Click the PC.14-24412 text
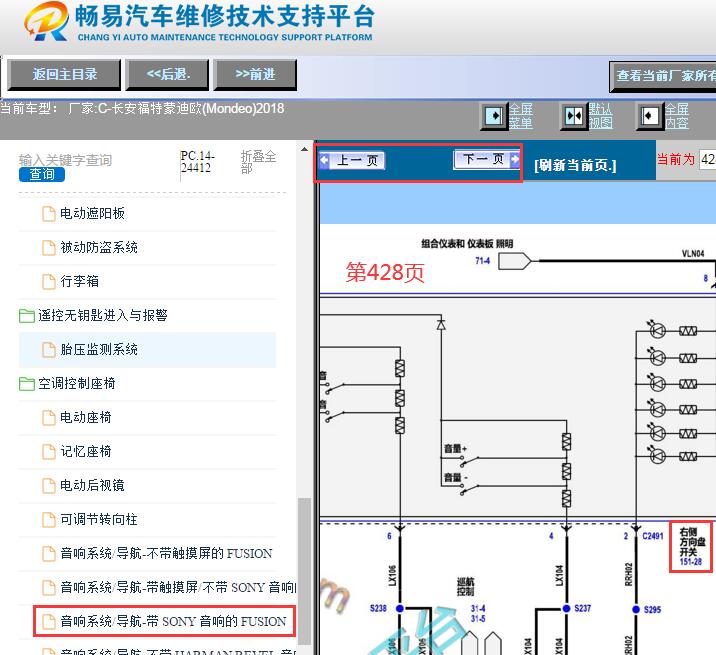The width and height of the screenshot is (716, 655). tap(197, 162)
